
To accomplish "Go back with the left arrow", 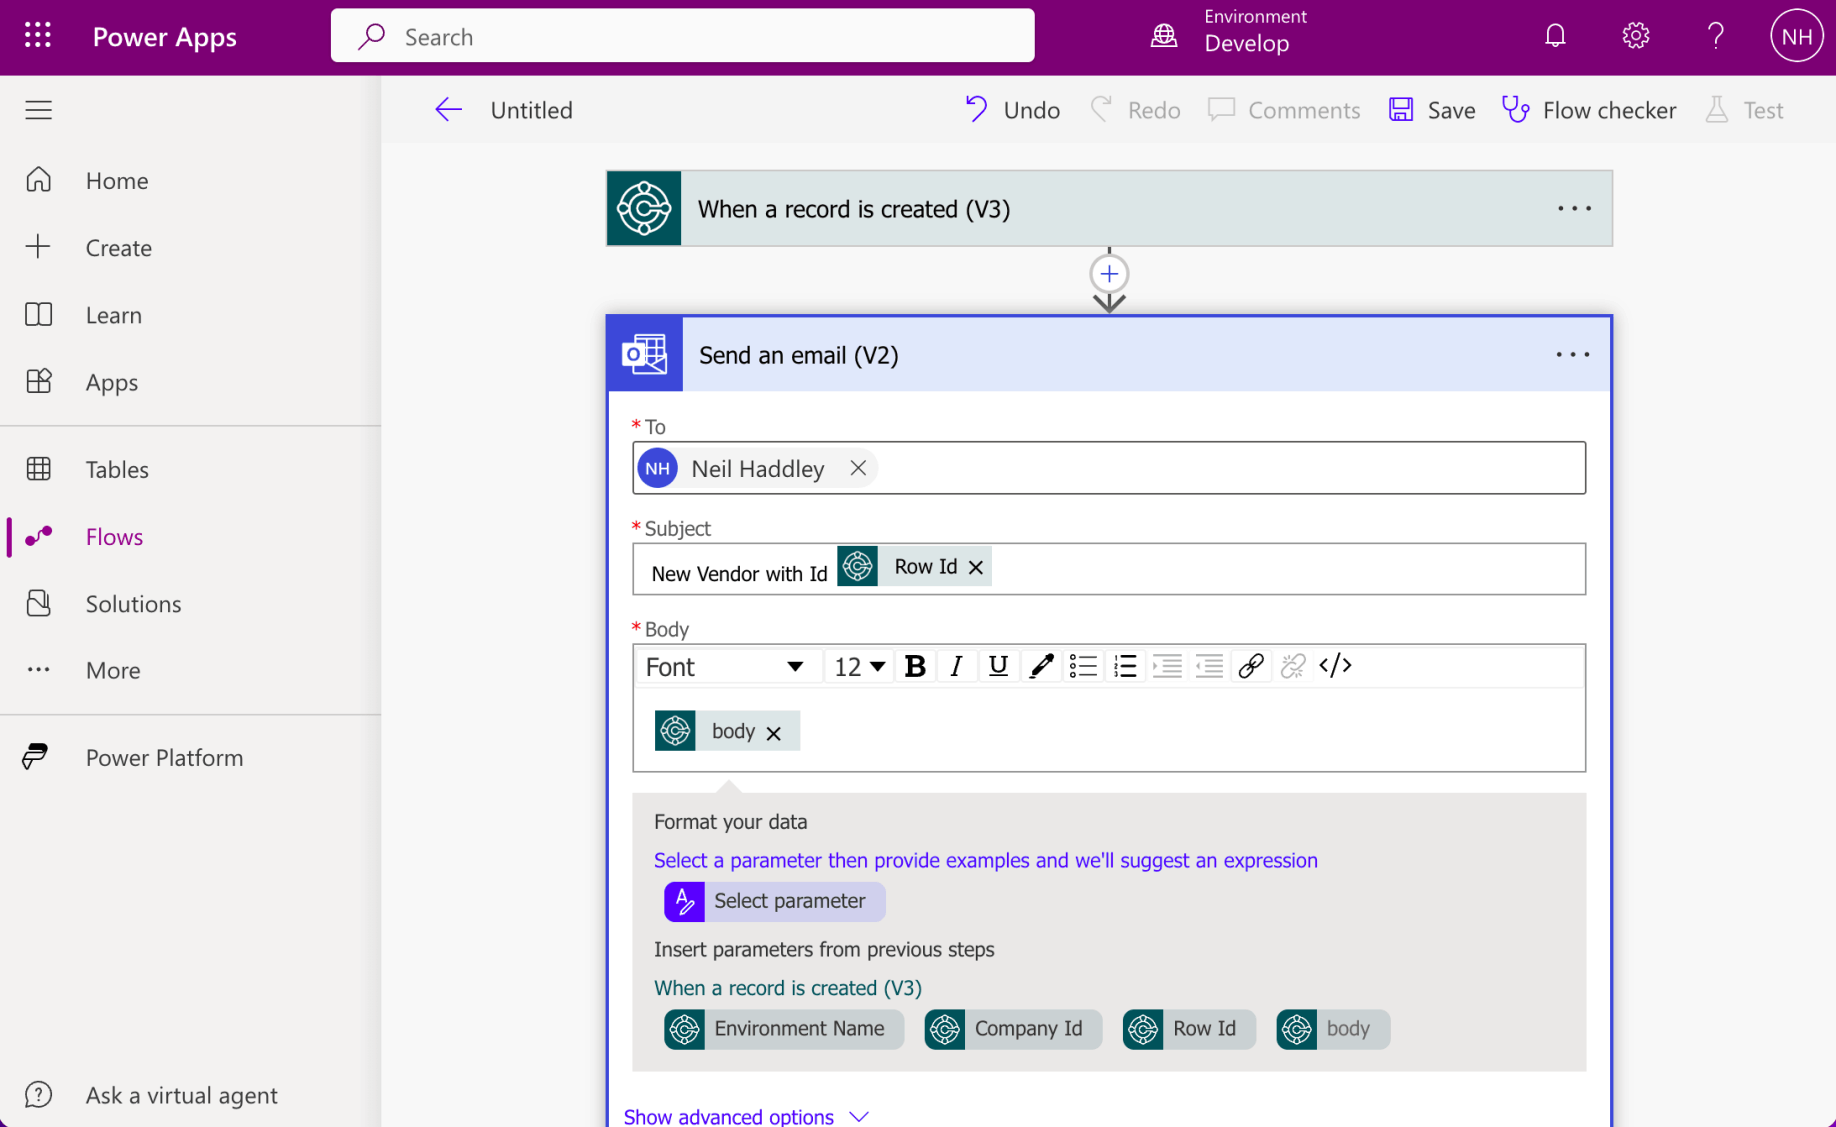I will [x=448, y=110].
